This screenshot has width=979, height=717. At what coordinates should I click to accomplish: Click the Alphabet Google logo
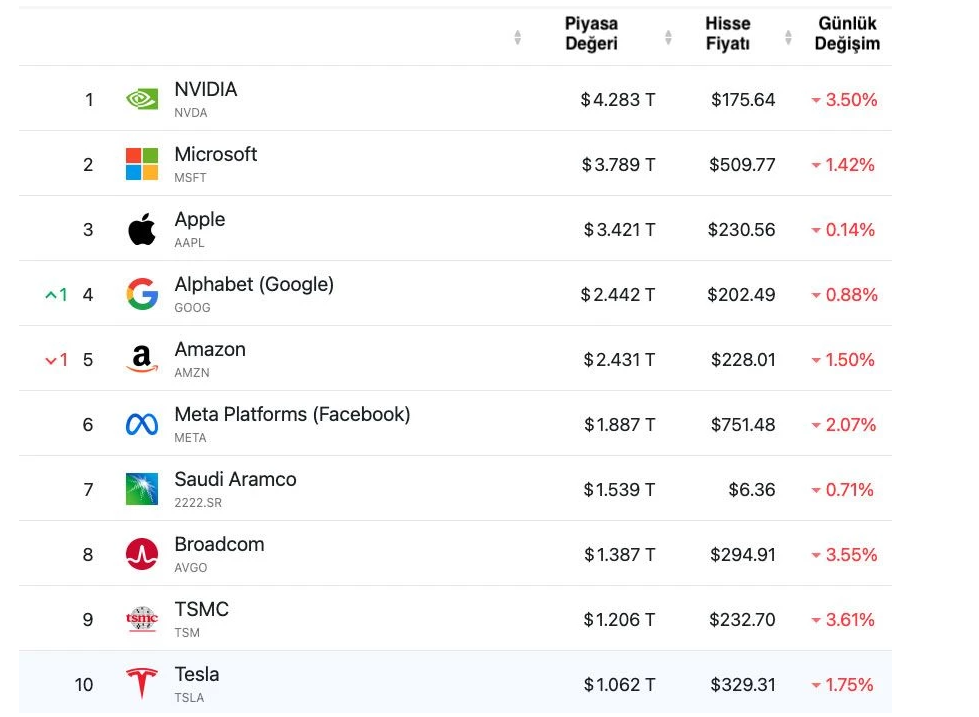(142, 294)
